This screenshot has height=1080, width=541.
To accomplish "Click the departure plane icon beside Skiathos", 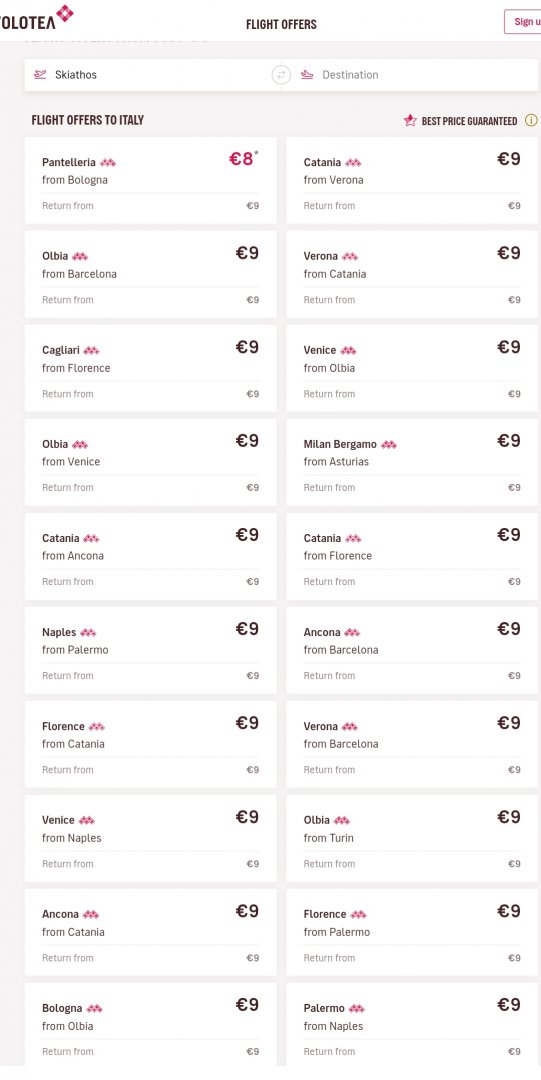I will point(41,74).
